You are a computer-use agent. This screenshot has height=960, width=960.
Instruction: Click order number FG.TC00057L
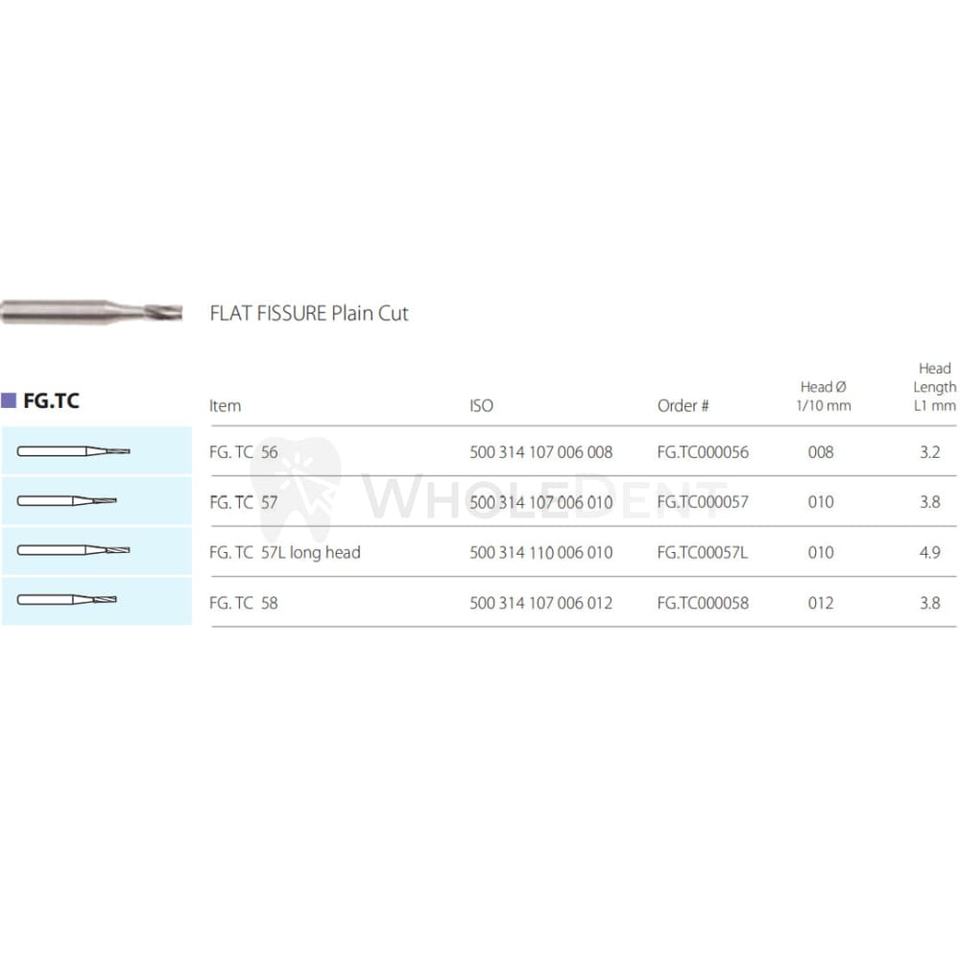702,552
